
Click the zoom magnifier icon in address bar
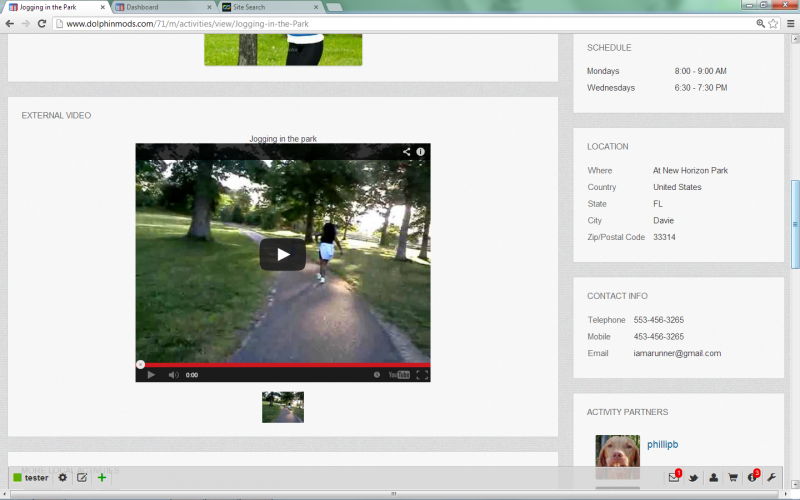(760, 23)
